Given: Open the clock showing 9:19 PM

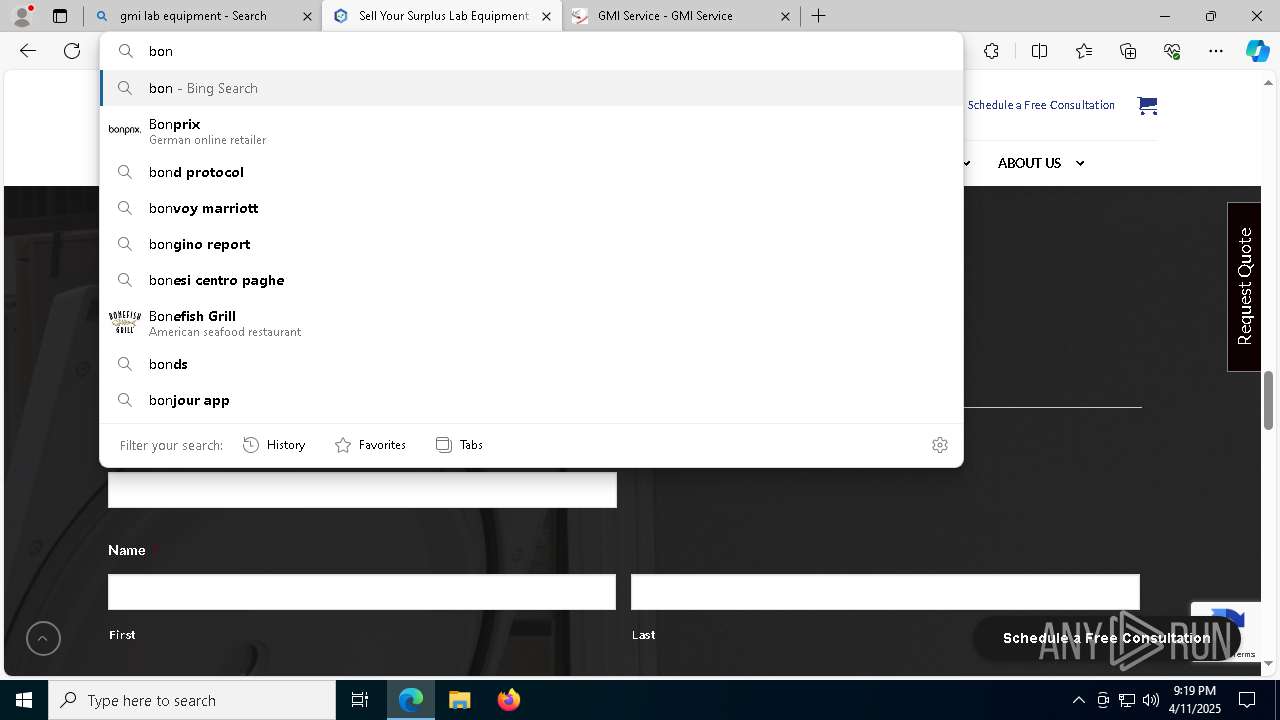Looking at the screenshot, I should (1195, 700).
